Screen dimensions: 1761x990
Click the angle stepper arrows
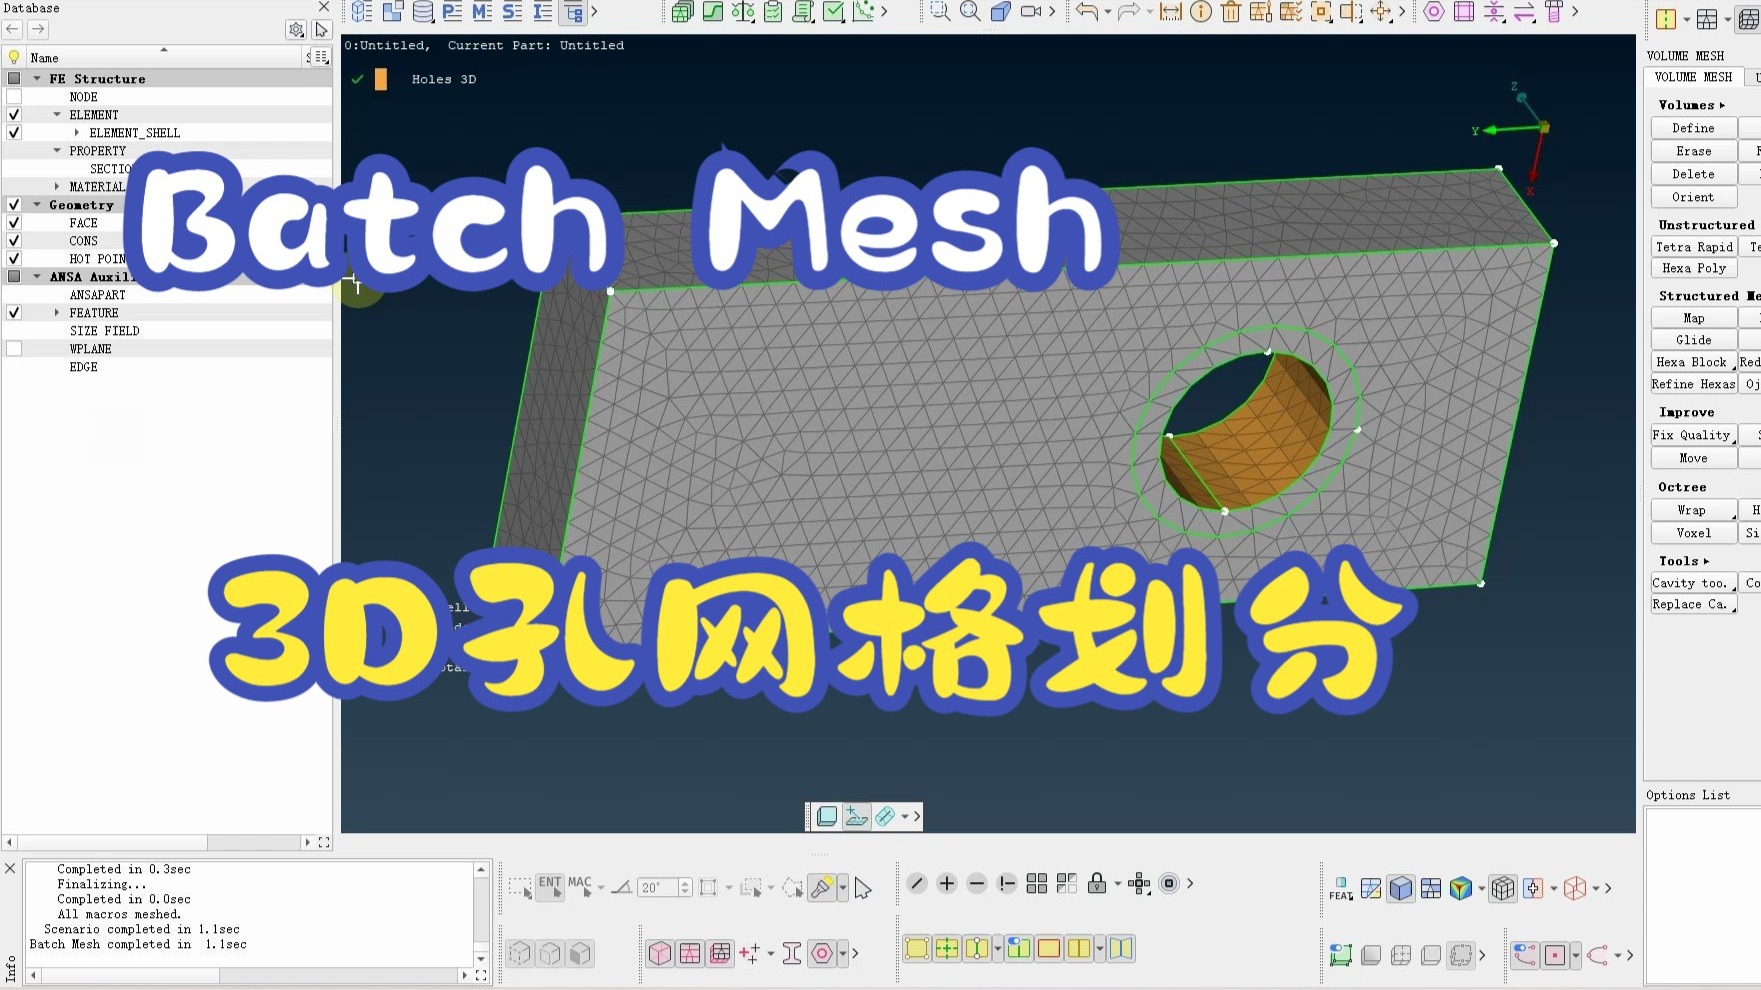tap(685, 887)
